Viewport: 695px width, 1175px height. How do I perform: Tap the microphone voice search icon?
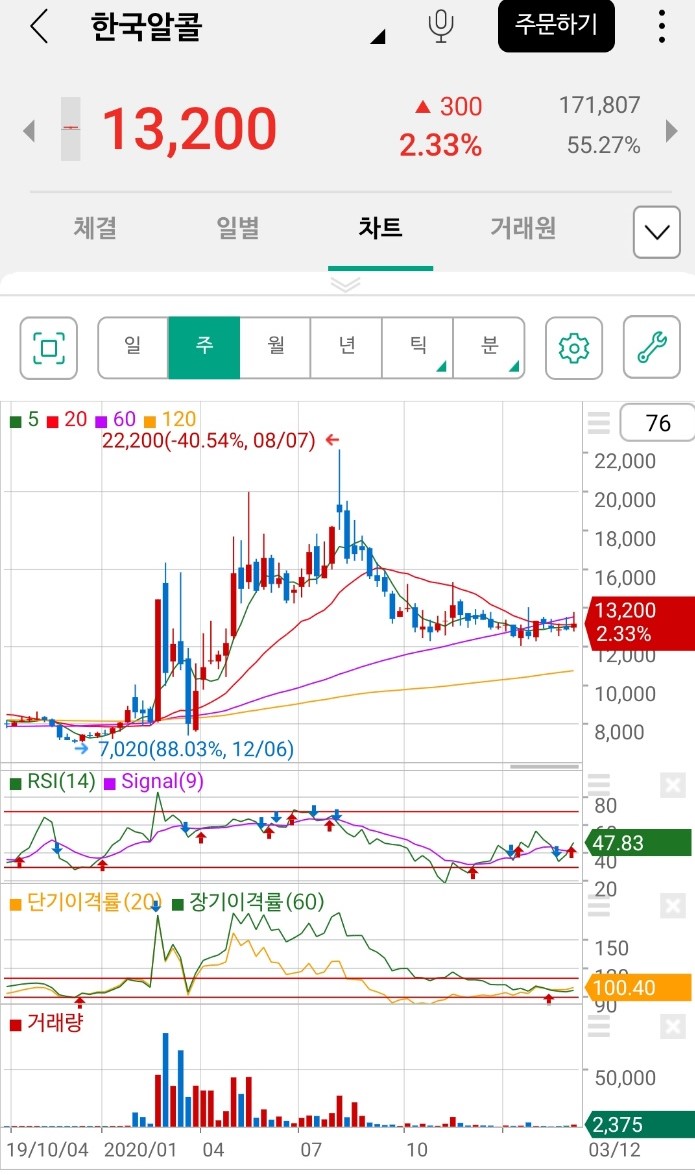pos(441,26)
